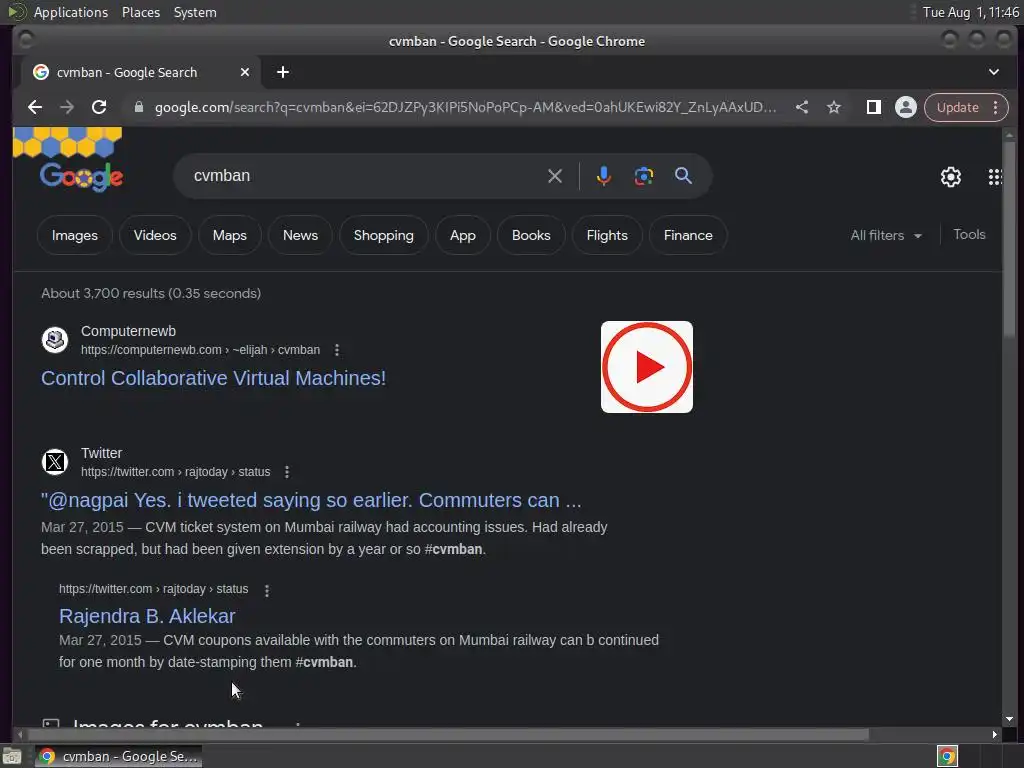This screenshot has width=1024, height=768.
Task: Click the Computernewb site favicon
Action: (x=55, y=340)
